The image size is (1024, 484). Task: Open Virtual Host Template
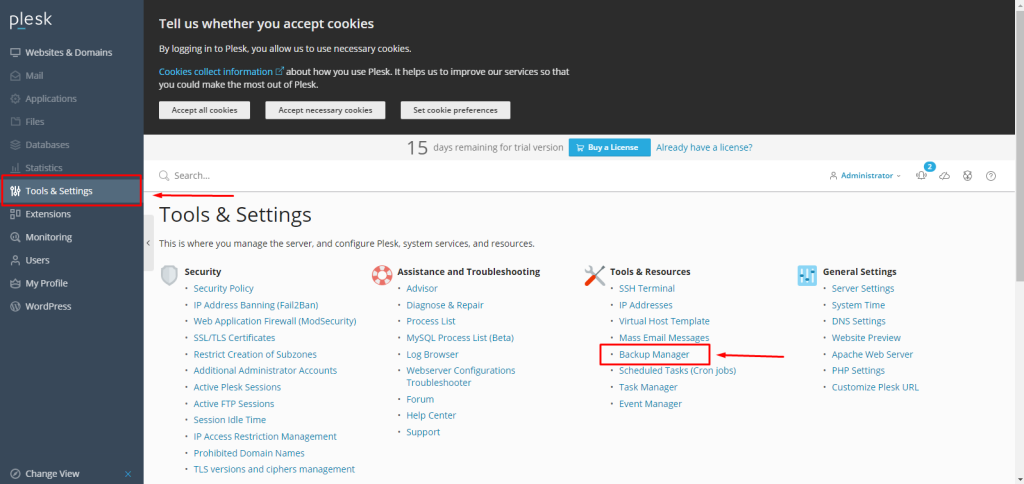point(664,321)
